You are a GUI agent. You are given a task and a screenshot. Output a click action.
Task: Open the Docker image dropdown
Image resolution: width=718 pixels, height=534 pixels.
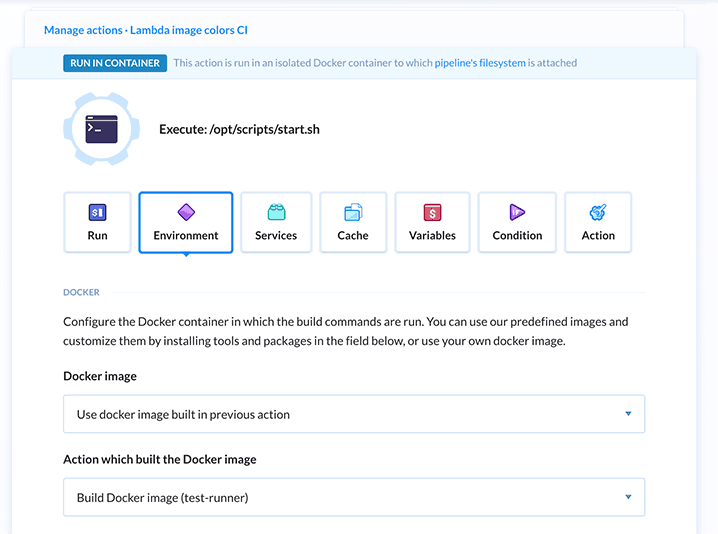(x=353, y=414)
